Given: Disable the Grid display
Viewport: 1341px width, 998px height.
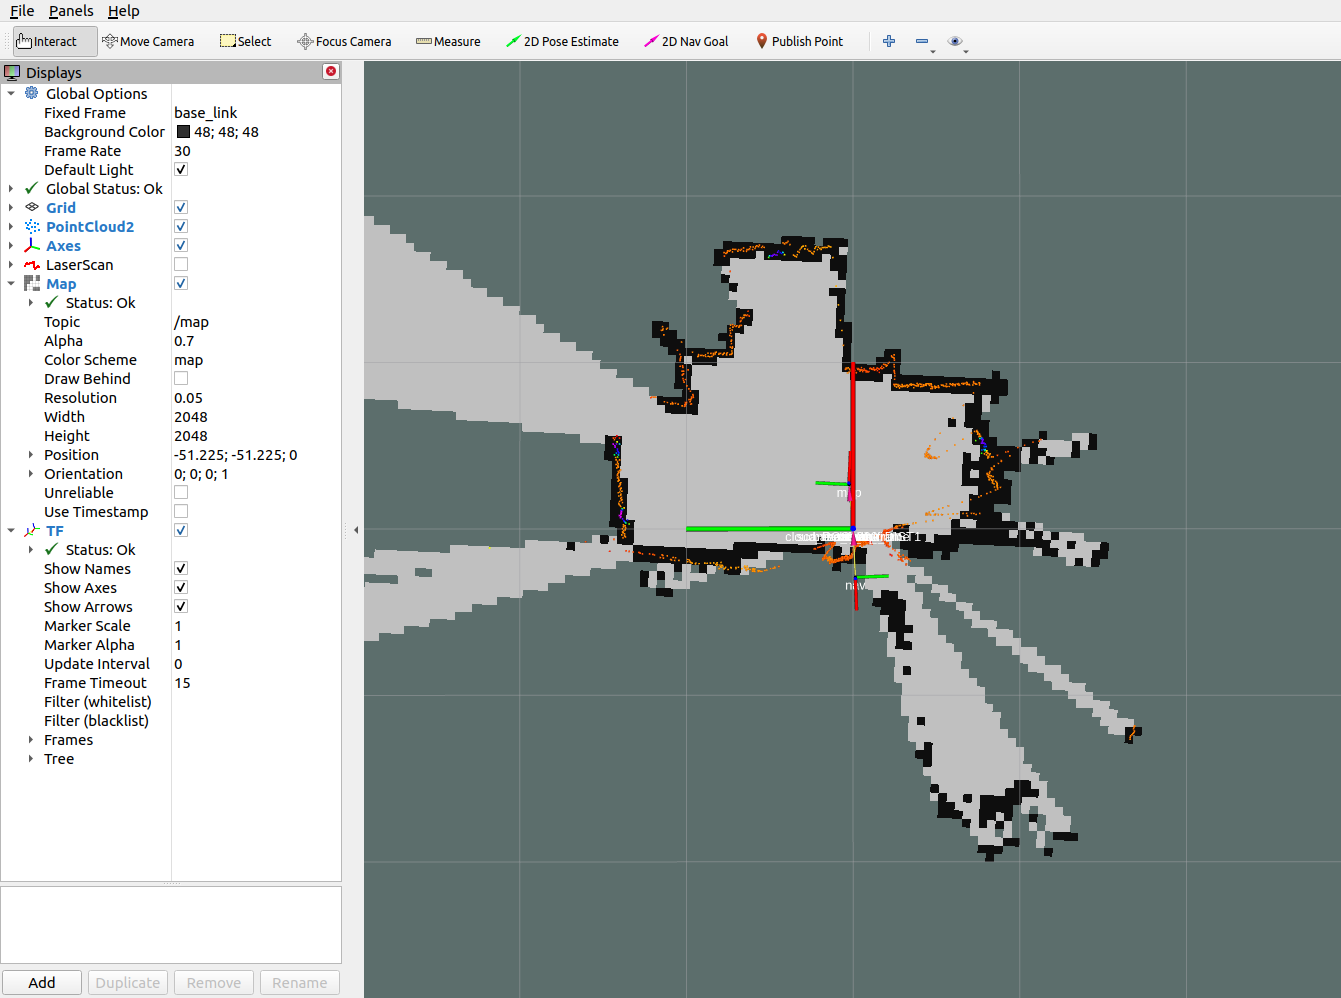Looking at the screenshot, I should tap(181, 207).
